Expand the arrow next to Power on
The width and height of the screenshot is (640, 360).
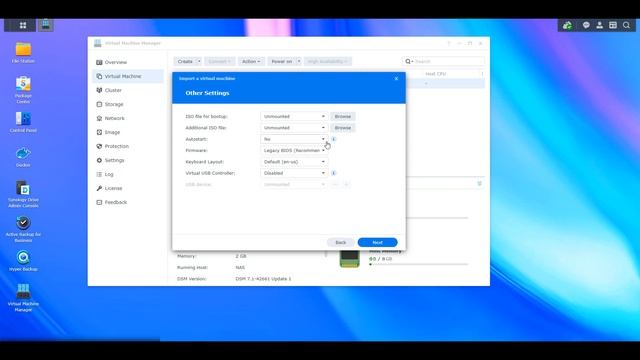(x=299, y=61)
